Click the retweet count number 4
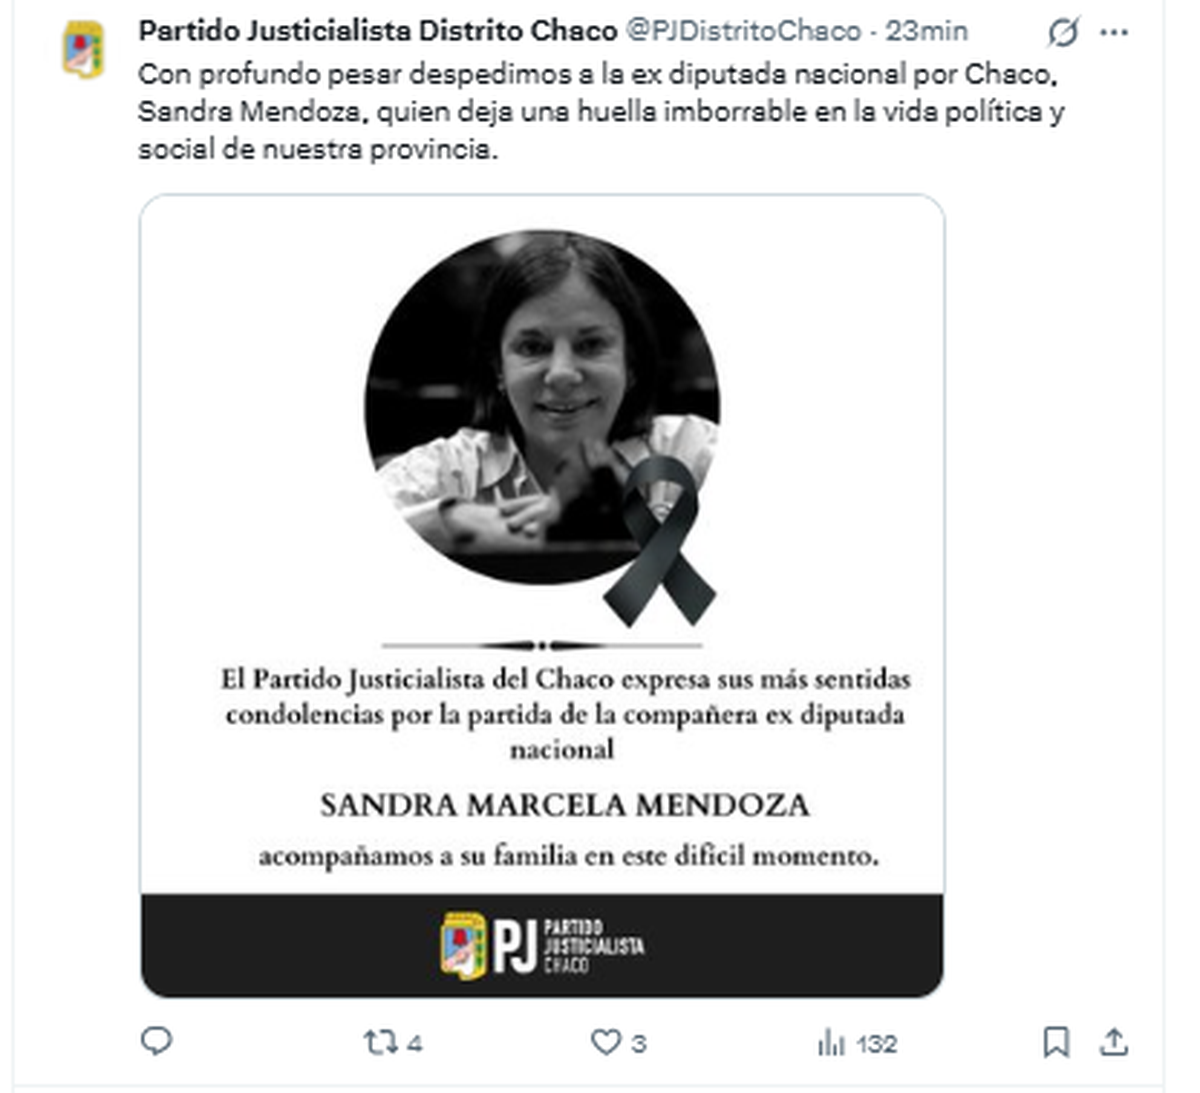 [414, 1044]
